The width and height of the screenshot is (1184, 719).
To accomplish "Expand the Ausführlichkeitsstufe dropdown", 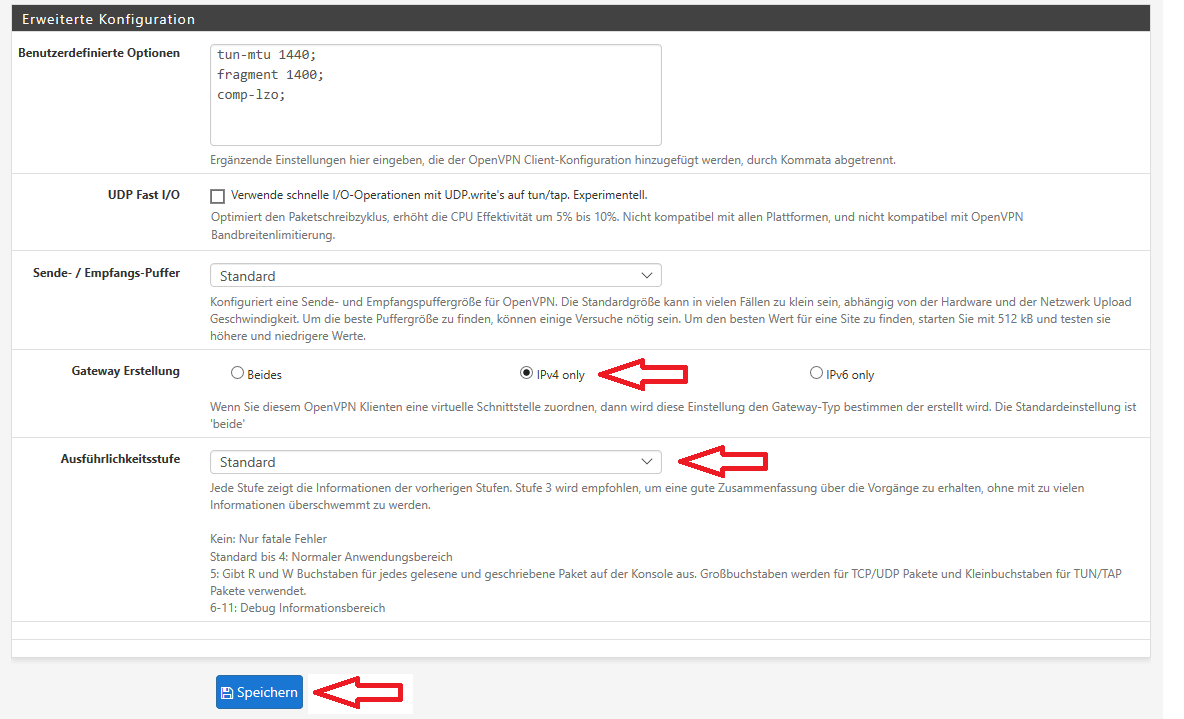I will 435,462.
